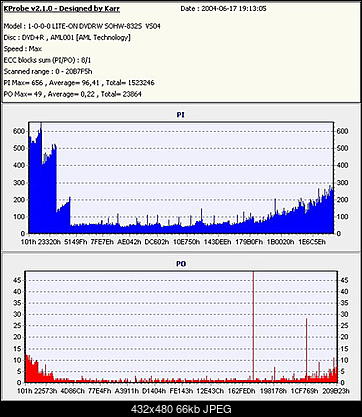Click the 1E6C5Eh axis label
Screen dimensions: 362x417
tap(312, 242)
